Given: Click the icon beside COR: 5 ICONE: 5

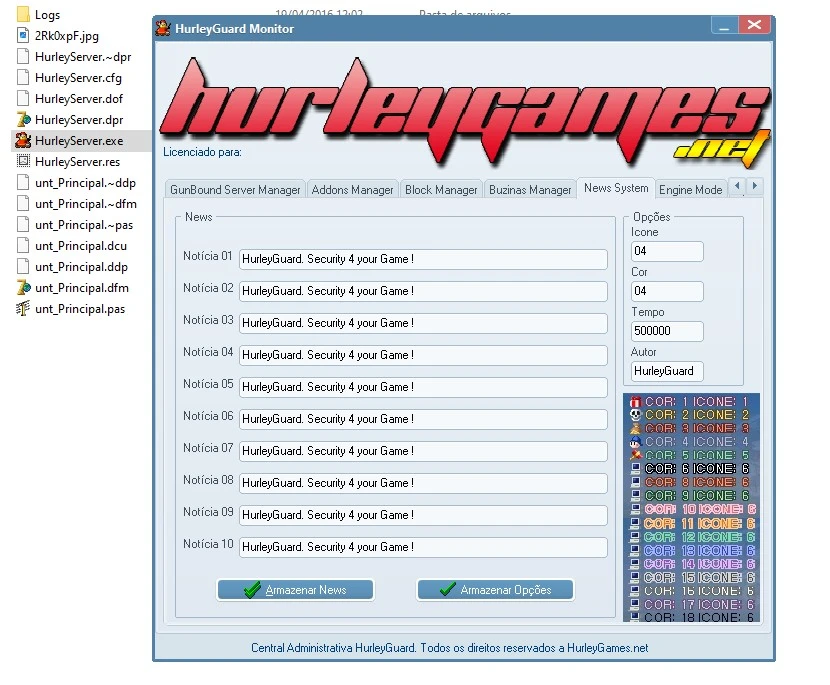Looking at the screenshot, I should [636, 455].
